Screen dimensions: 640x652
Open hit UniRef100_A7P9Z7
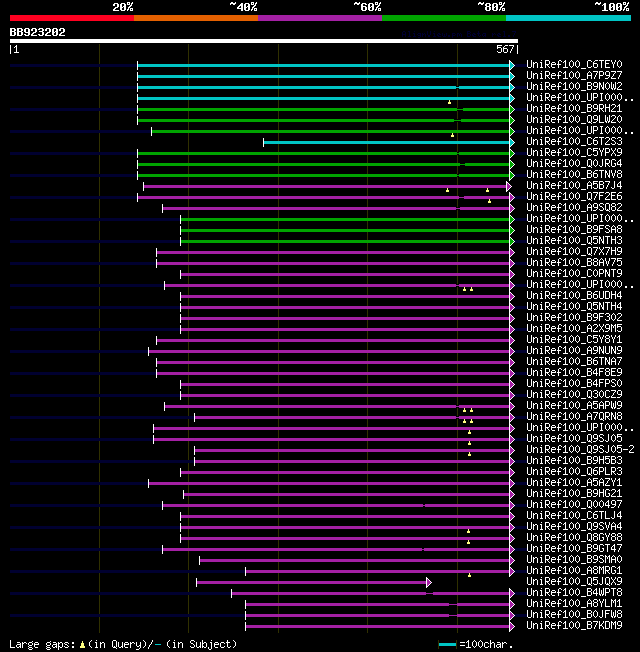[x=574, y=75]
